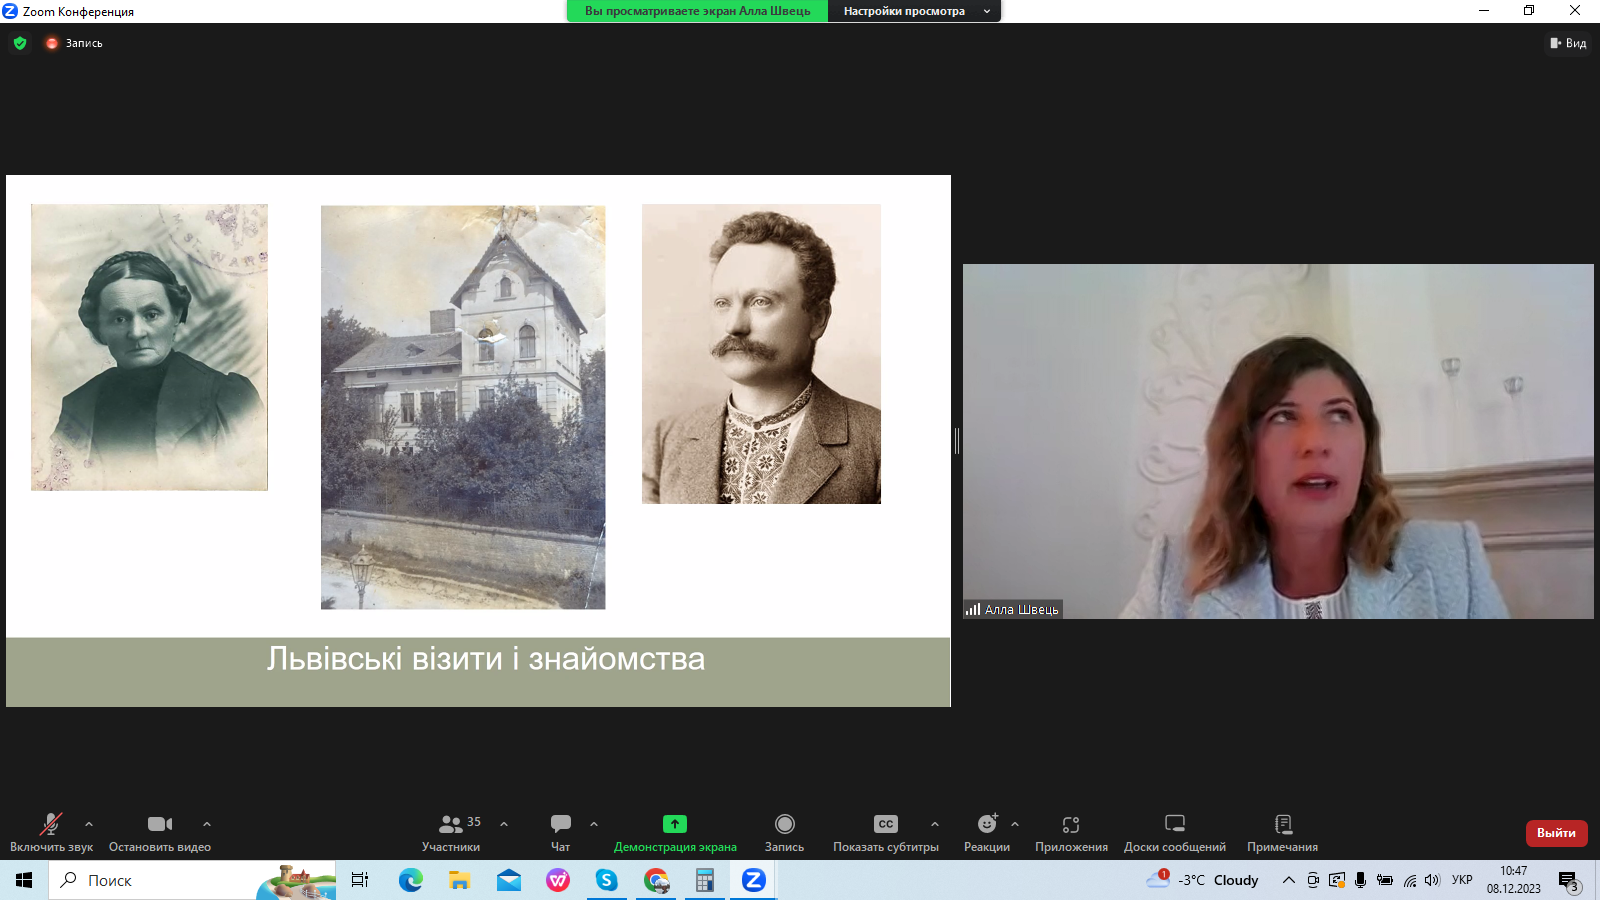
Task: Open the Notes (Примечания) icon
Action: 1283,824
